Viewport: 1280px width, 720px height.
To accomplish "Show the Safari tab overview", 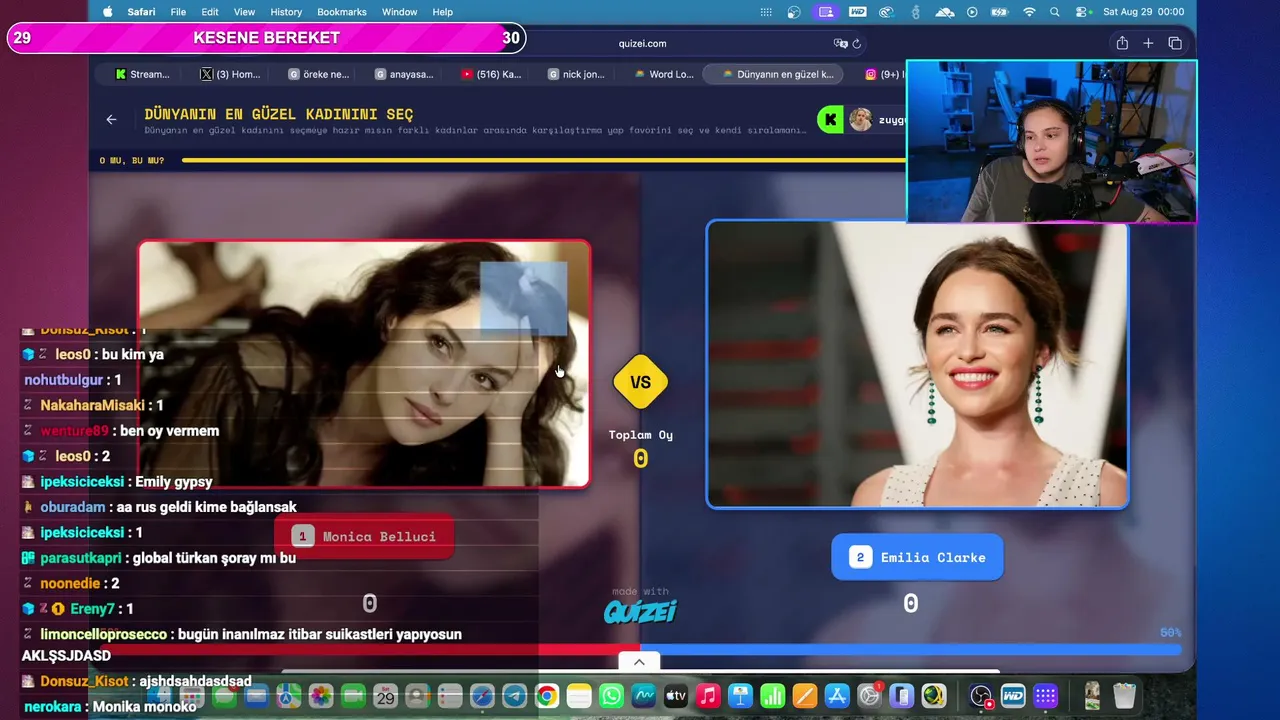I will [x=1175, y=43].
